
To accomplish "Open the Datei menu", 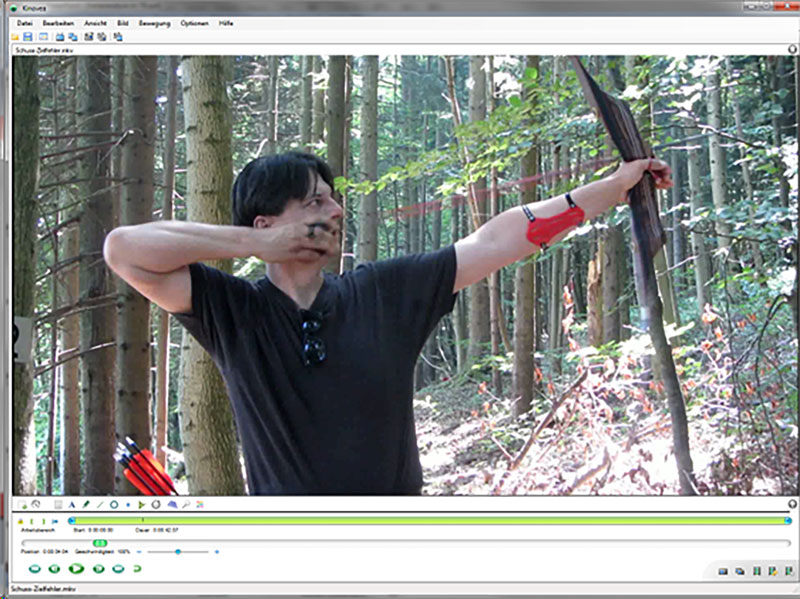I will [24, 22].
